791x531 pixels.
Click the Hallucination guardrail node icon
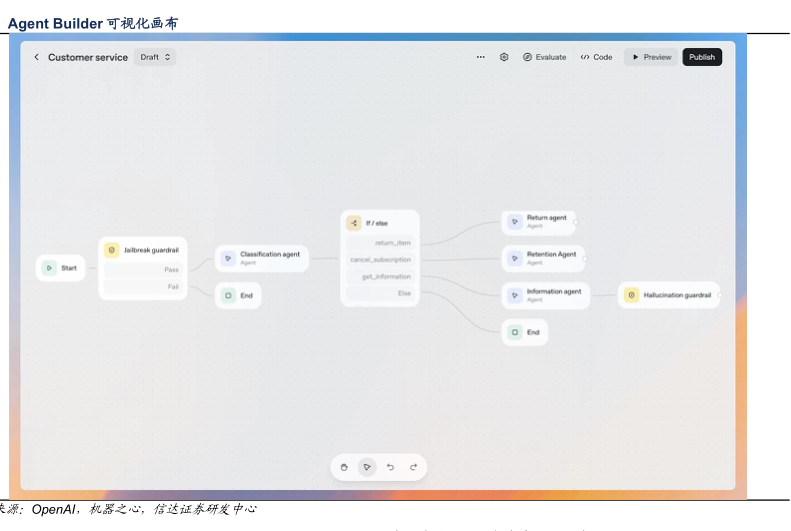tap(631, 295)
